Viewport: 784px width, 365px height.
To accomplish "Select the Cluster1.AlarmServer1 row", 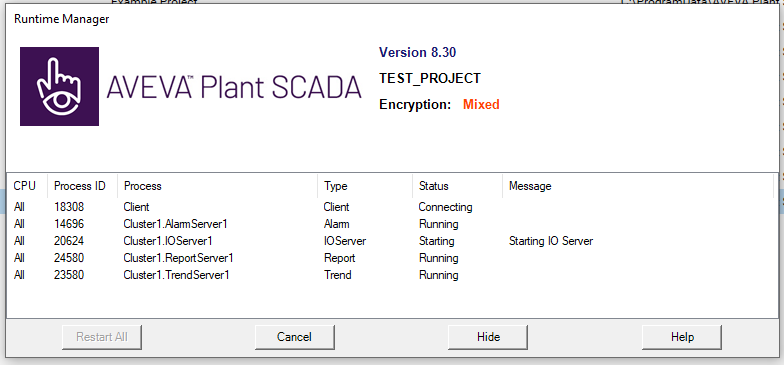I will pyautogui.click(x=390, y=224).
